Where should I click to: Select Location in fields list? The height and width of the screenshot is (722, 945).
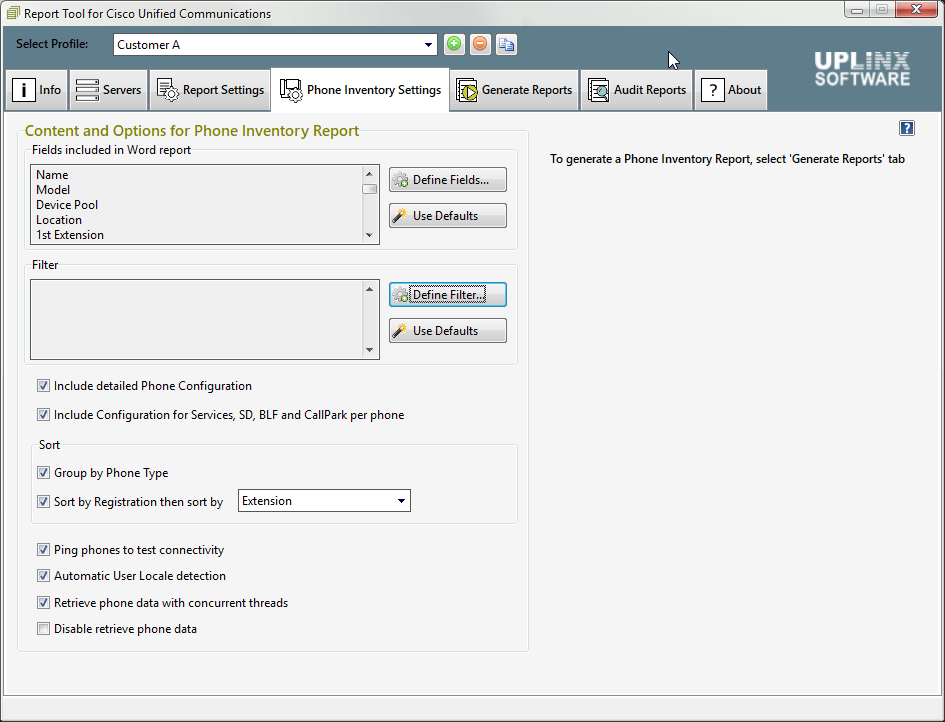point(59,220)
